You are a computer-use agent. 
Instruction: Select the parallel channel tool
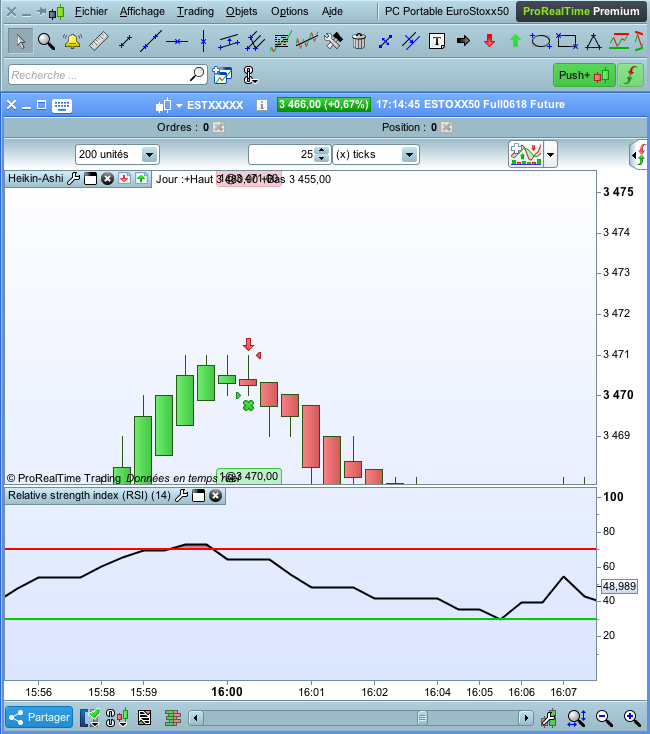(229, 42)
